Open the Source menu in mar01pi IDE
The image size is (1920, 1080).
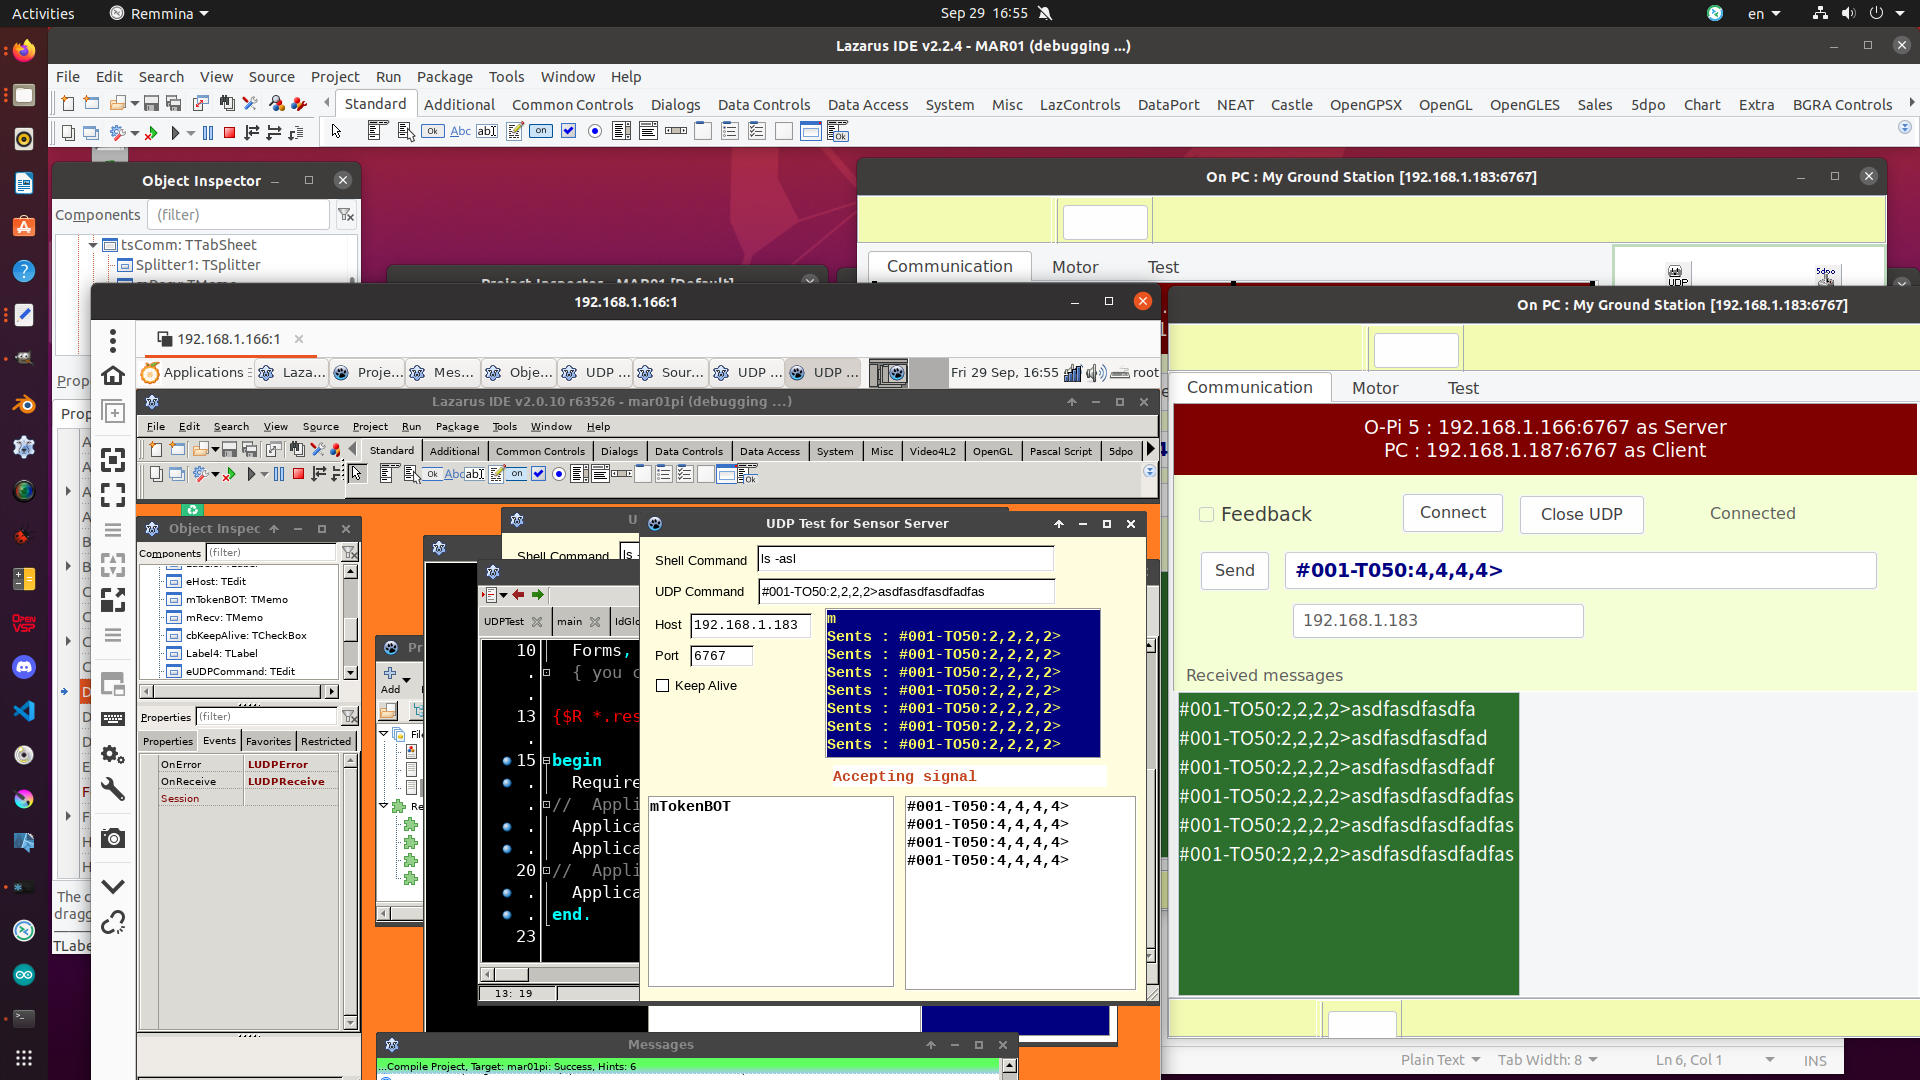click(x=320, y=426)
